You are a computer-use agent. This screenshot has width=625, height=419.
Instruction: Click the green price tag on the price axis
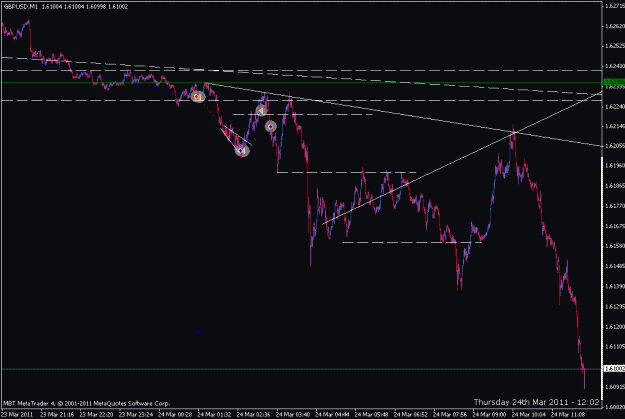(x=614, y=82)
